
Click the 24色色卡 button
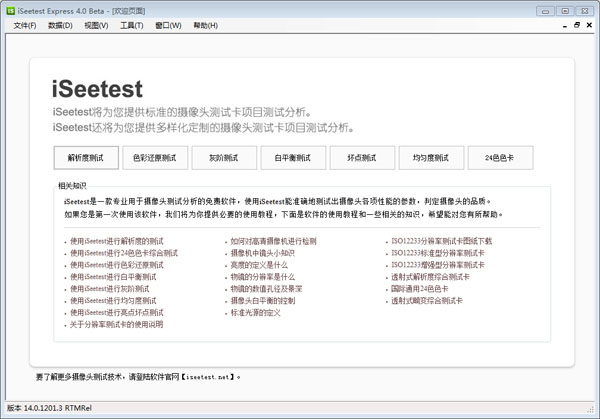tap(500, 158)
